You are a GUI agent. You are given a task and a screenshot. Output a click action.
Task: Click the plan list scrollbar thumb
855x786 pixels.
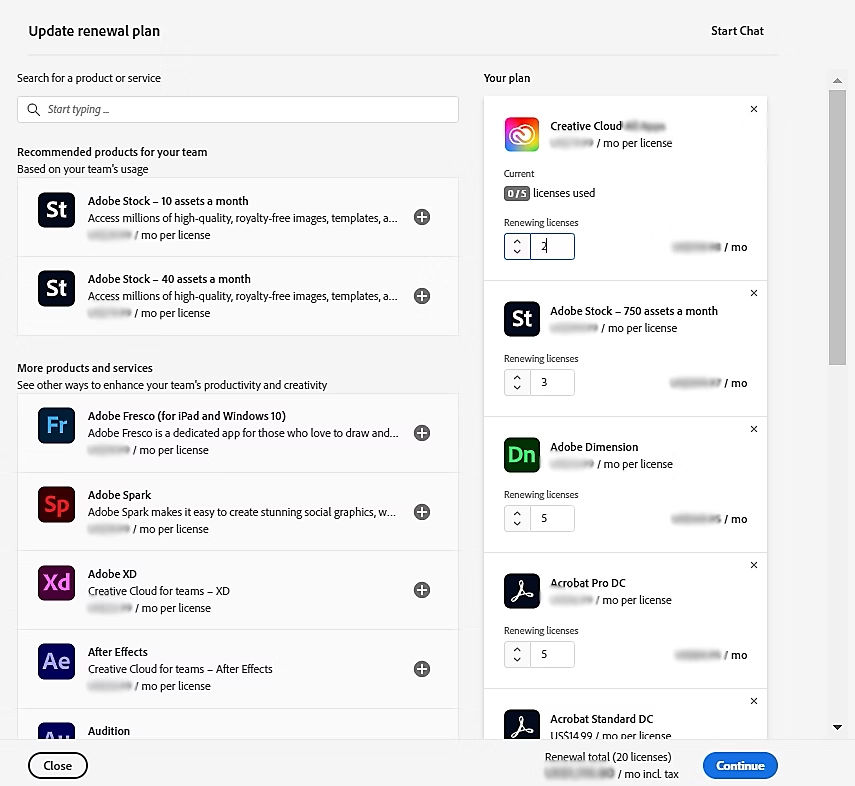837,227
